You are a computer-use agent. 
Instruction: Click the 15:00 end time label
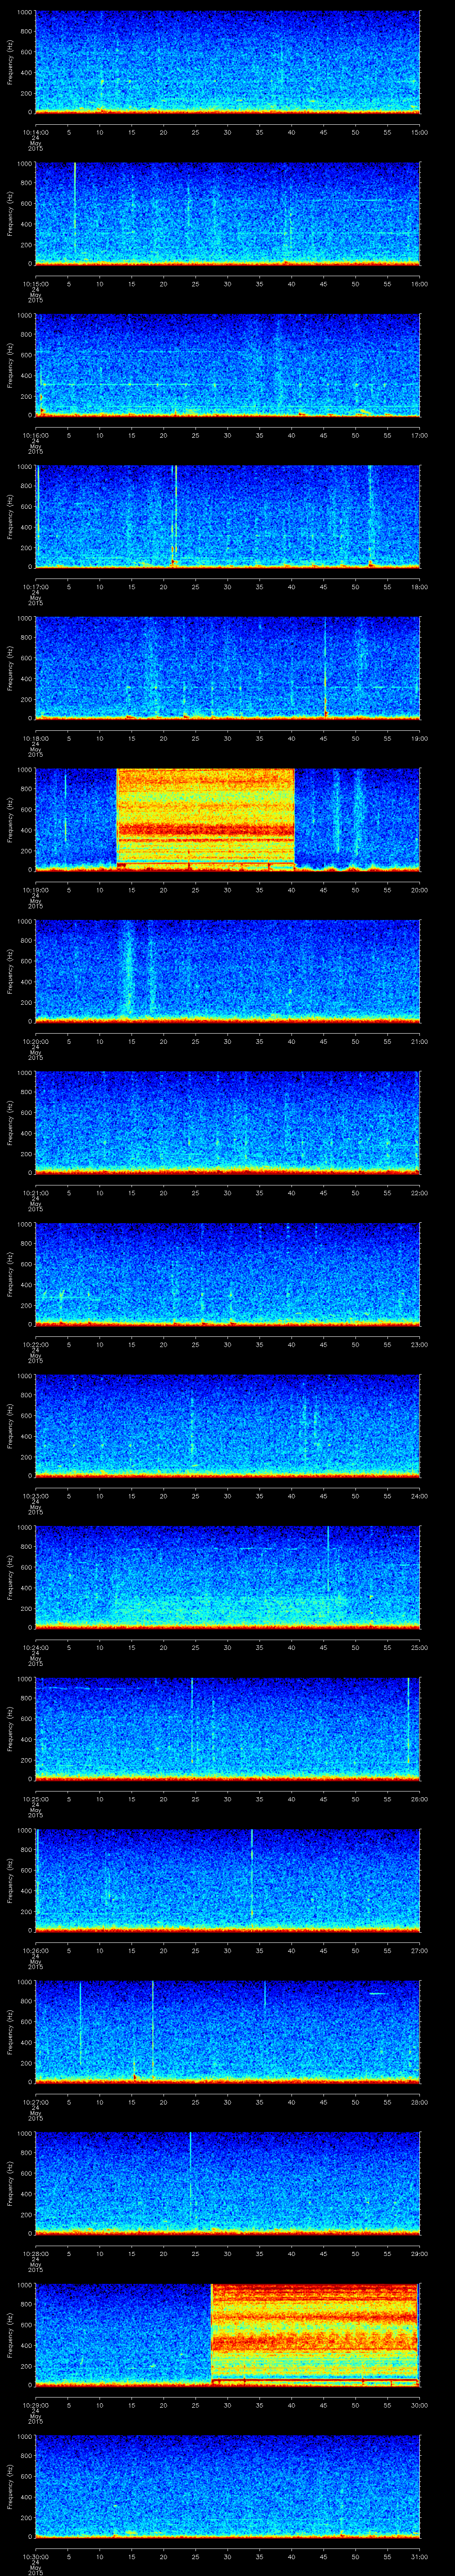pos(420,132)
